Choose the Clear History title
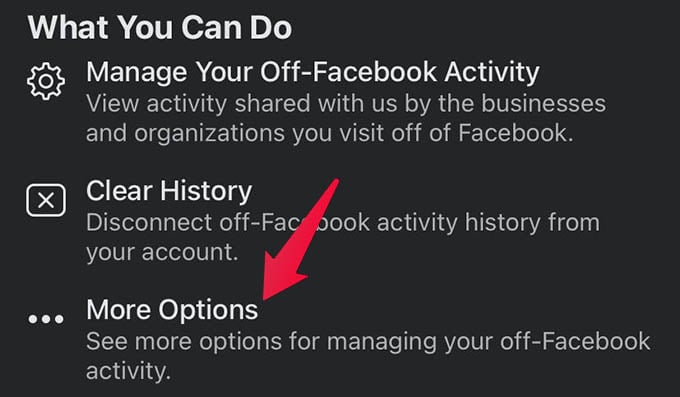The height and width of the screenshot is (397, 680). pos(169,191)
